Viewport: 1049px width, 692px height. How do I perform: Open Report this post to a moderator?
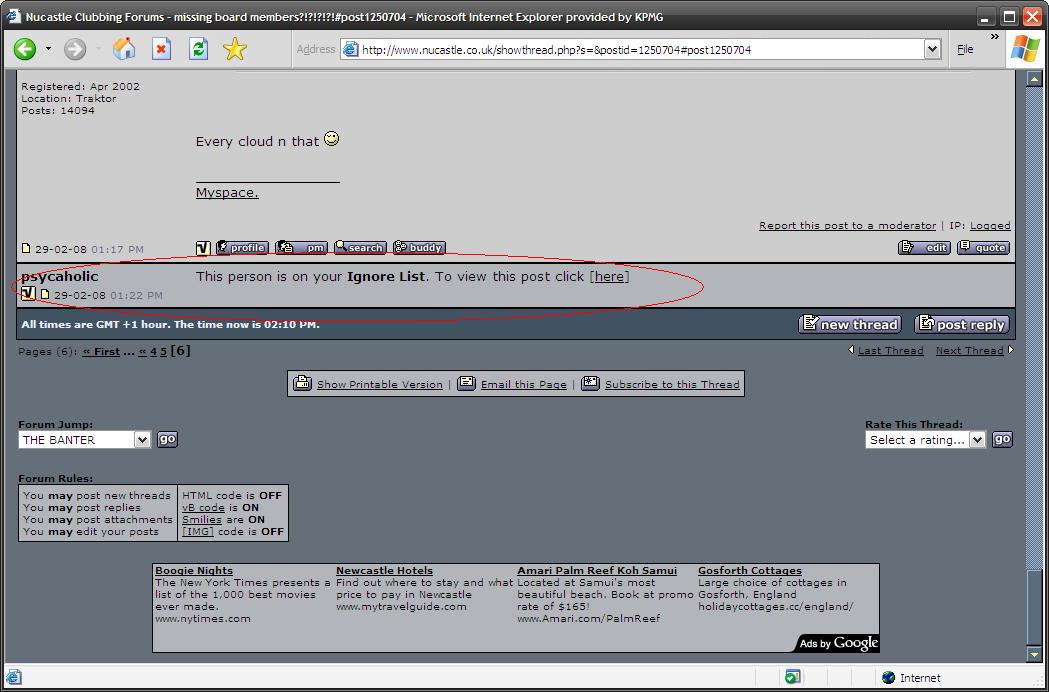847,226
